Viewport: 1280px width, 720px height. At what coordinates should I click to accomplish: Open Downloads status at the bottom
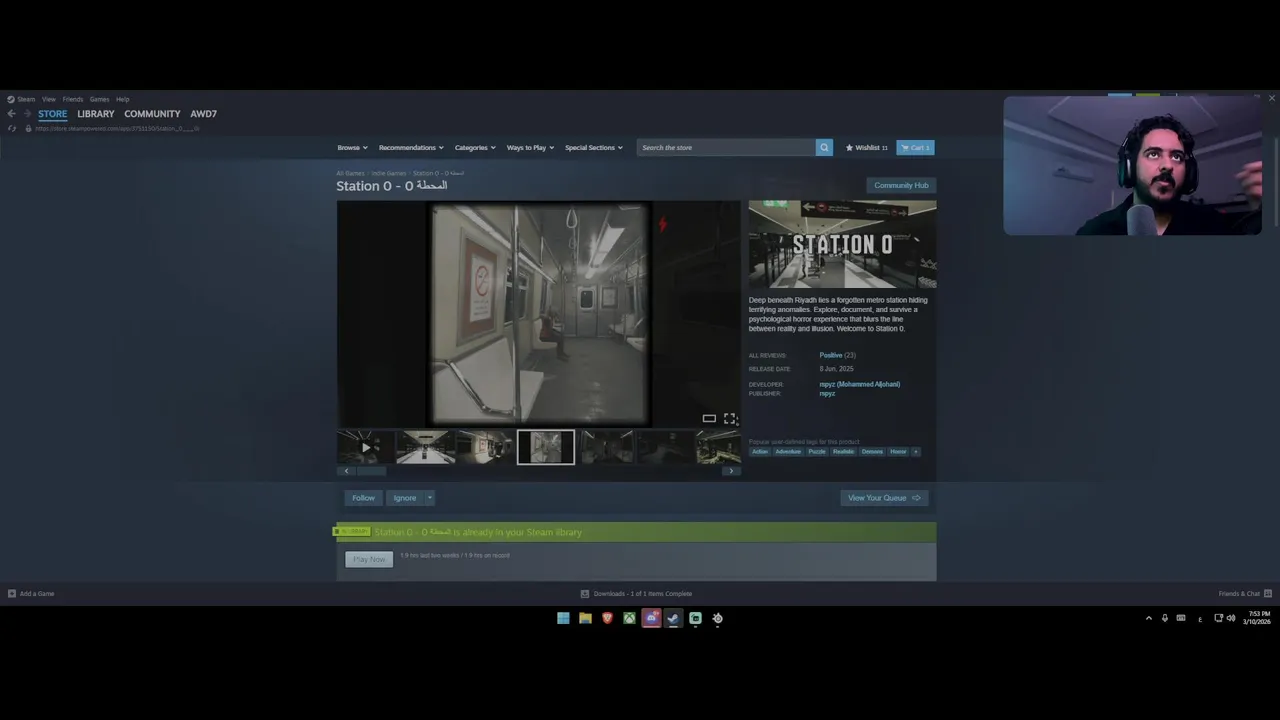(637, 593)
